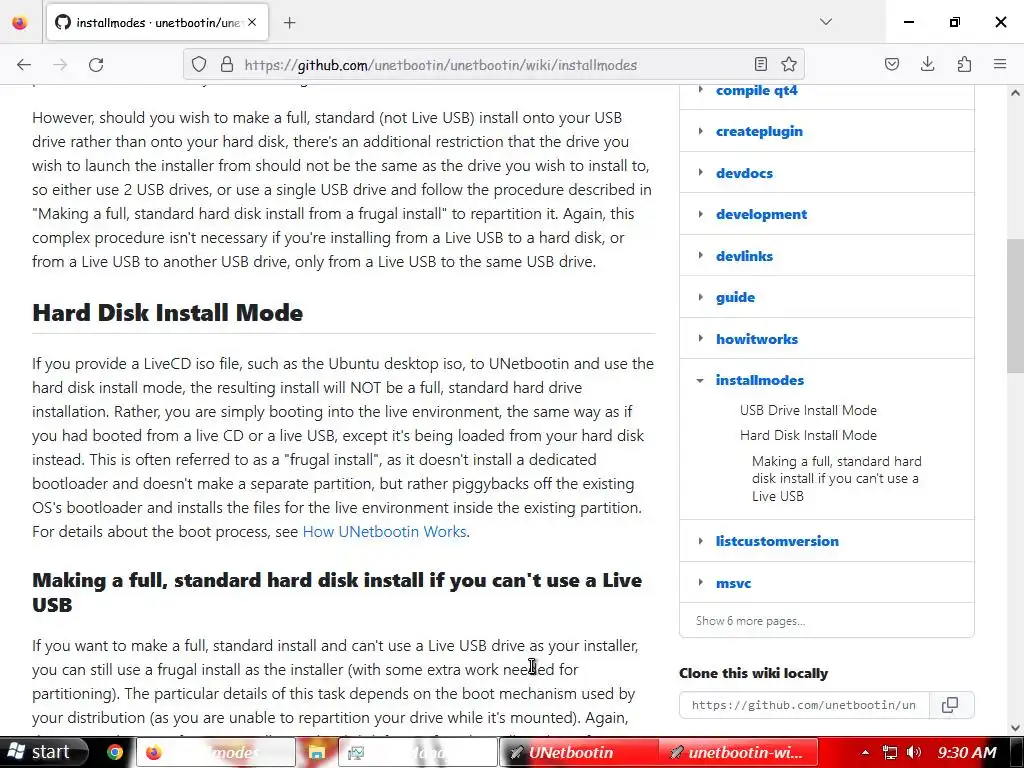Open the msvc link
Screen dimensions: 1024x768
tap(733, 583)
